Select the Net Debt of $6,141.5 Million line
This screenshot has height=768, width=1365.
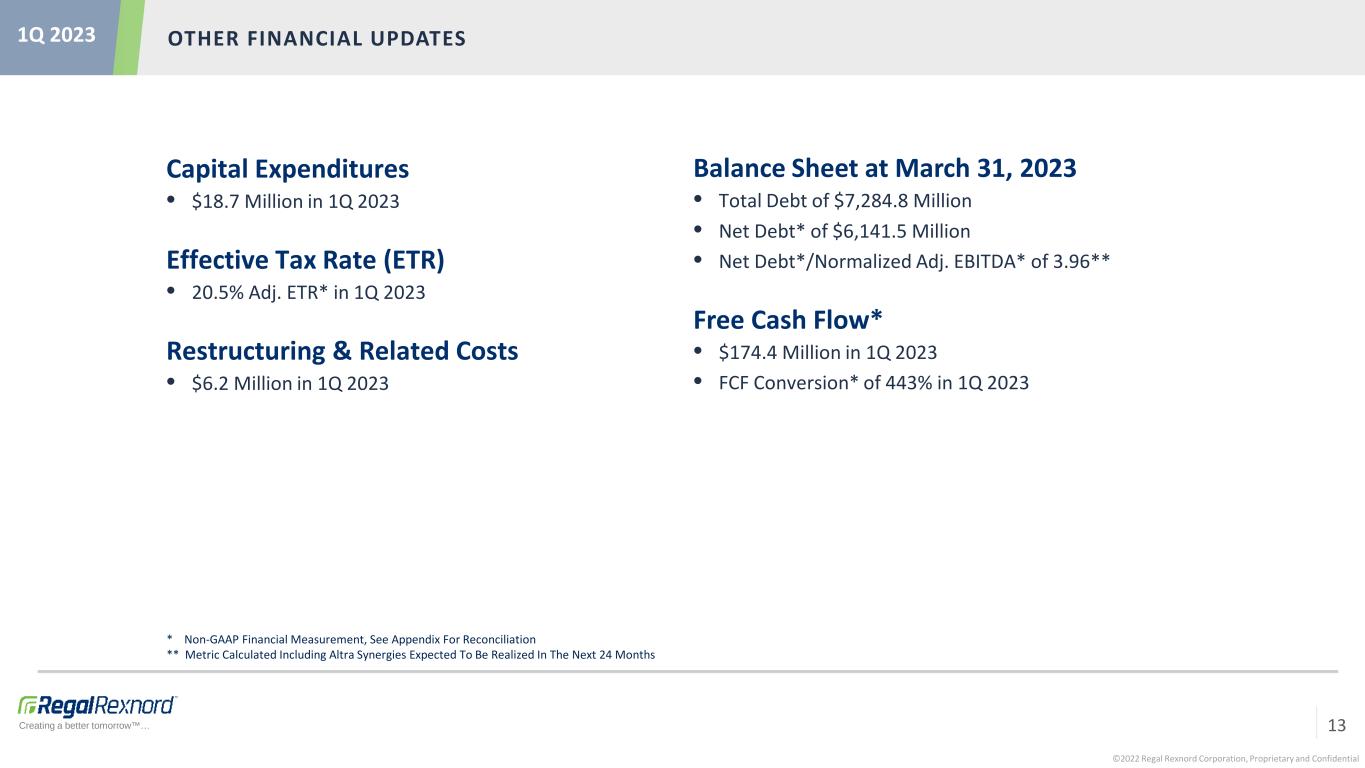pyautogui.click(x=844, y=231)
